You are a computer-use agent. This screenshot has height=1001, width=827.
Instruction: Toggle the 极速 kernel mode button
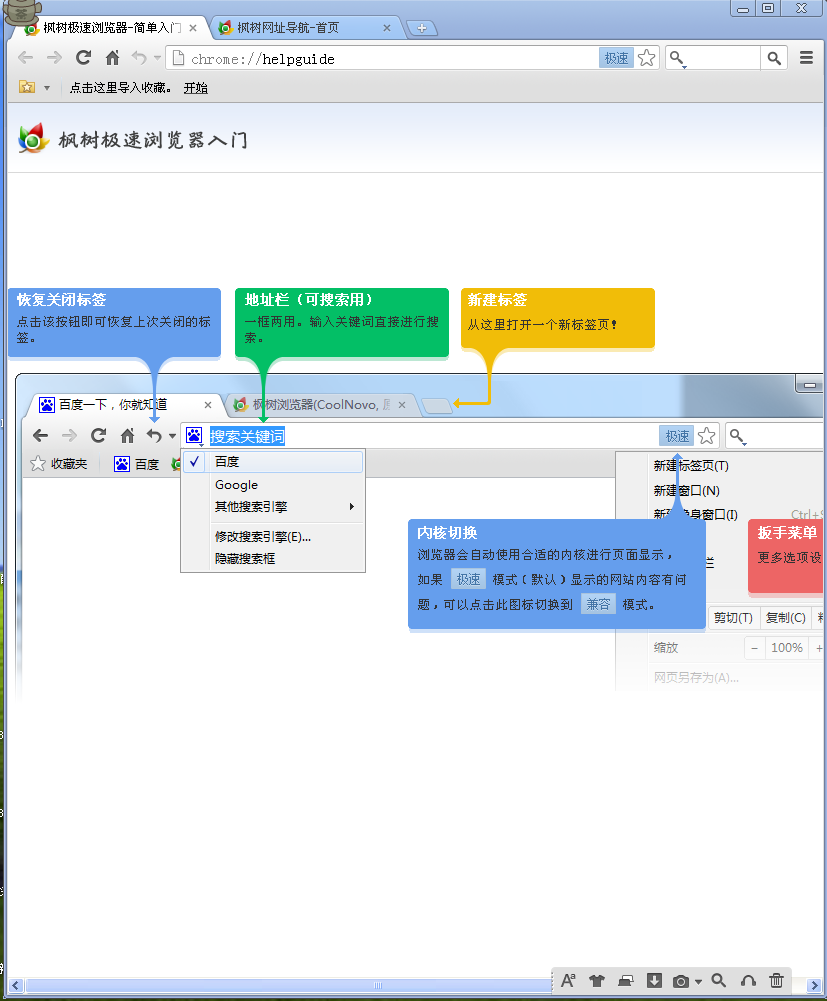point(616,58)
